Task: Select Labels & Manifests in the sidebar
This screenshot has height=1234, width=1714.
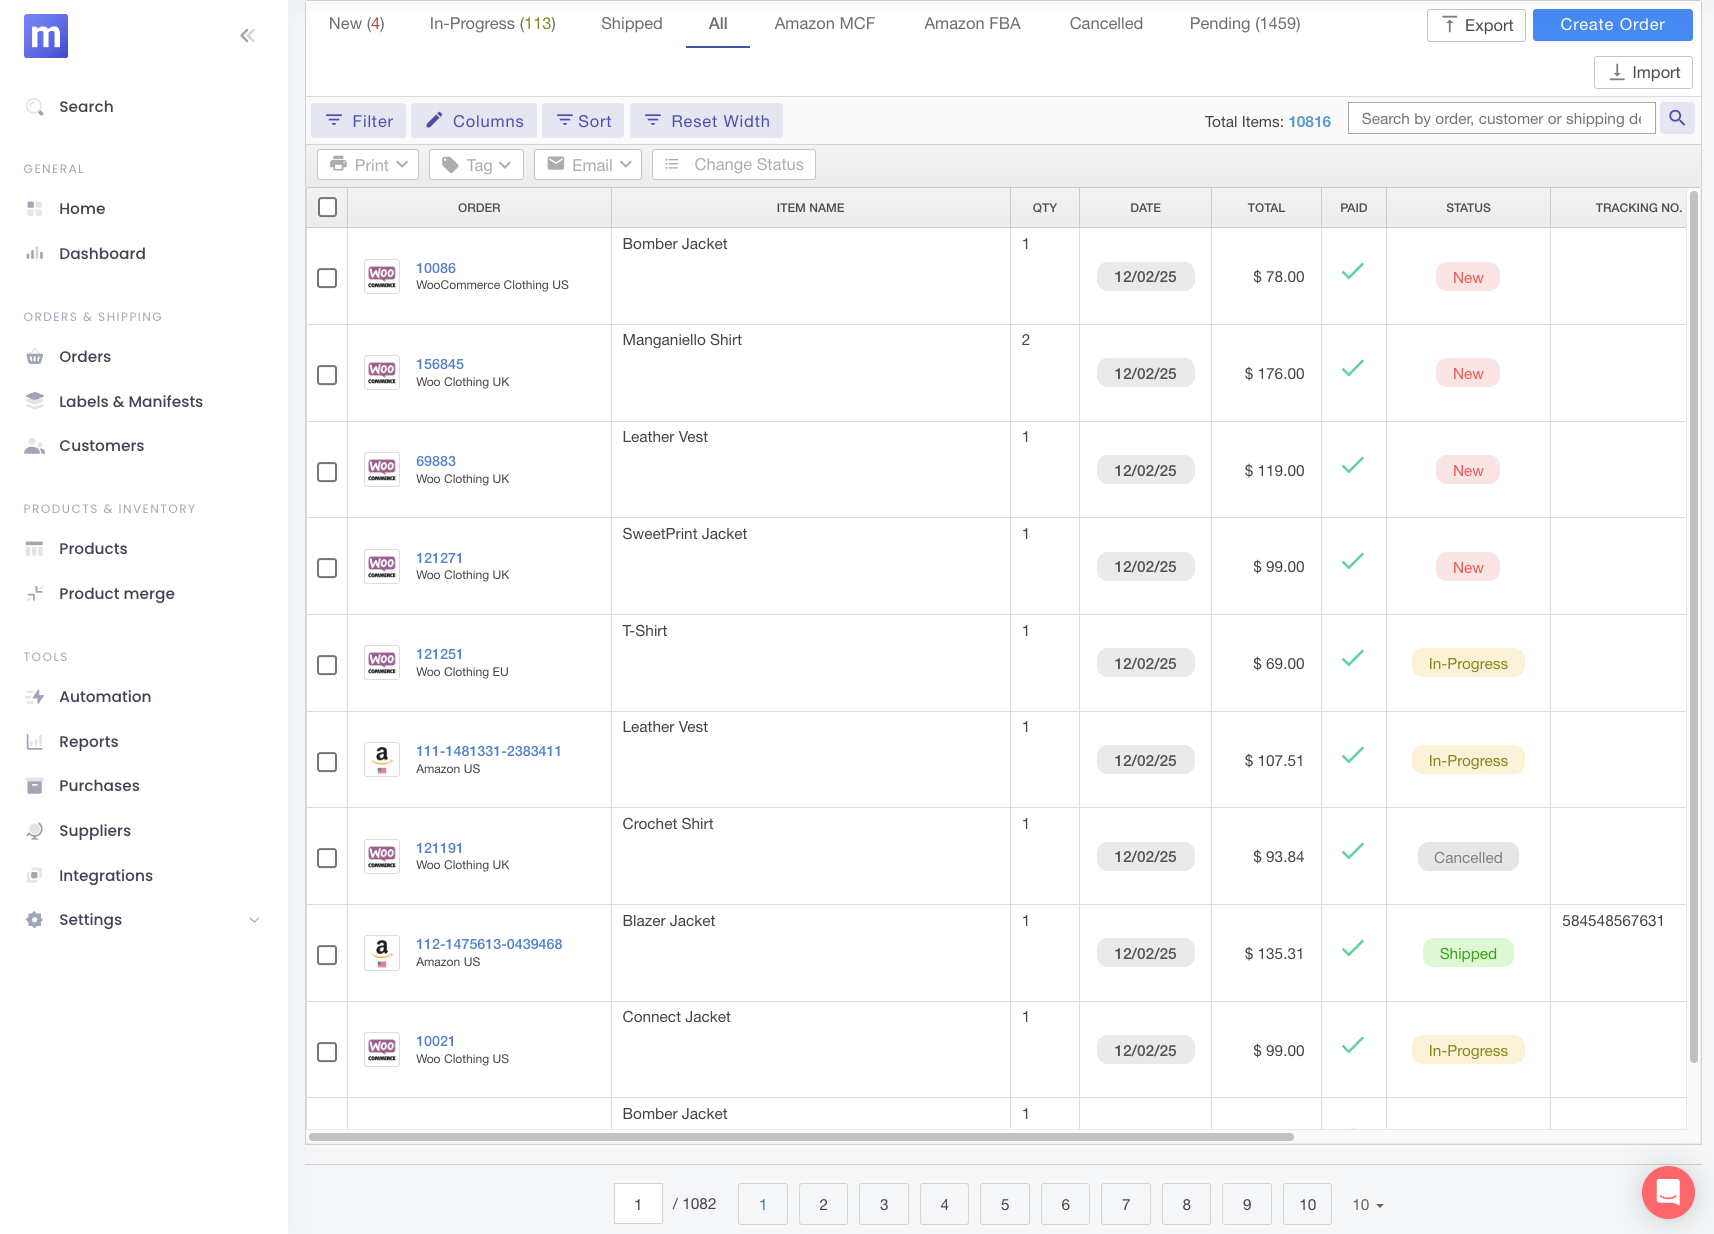Action: click(130, 401)
